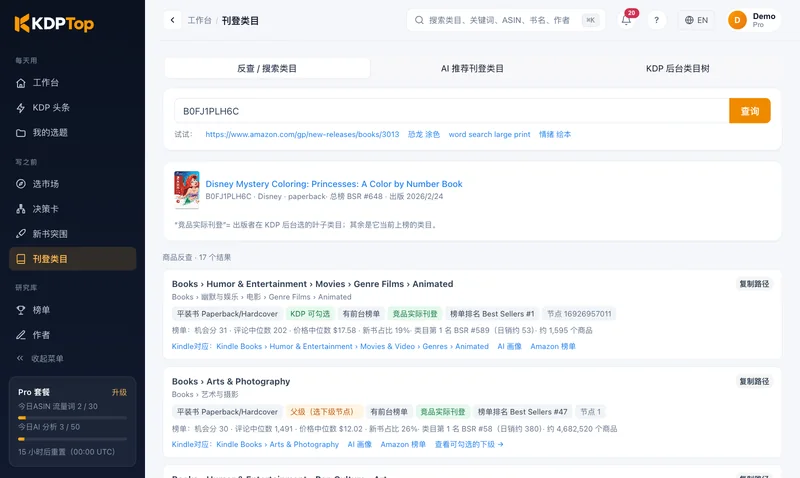Select AI 推荐刊登类目 tab
The image size is (800, 478).
click(472, 68)
